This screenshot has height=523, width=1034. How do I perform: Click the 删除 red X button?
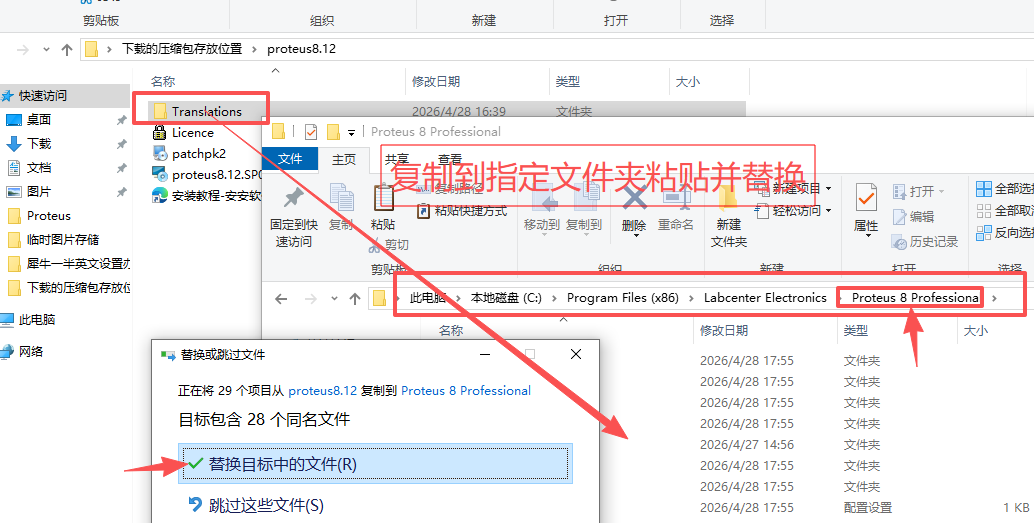click(x=634, y=211)
